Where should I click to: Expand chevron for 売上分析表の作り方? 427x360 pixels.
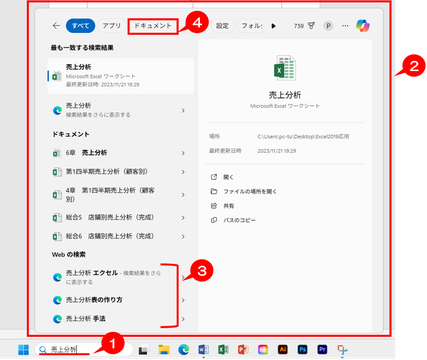click(183, 300)
